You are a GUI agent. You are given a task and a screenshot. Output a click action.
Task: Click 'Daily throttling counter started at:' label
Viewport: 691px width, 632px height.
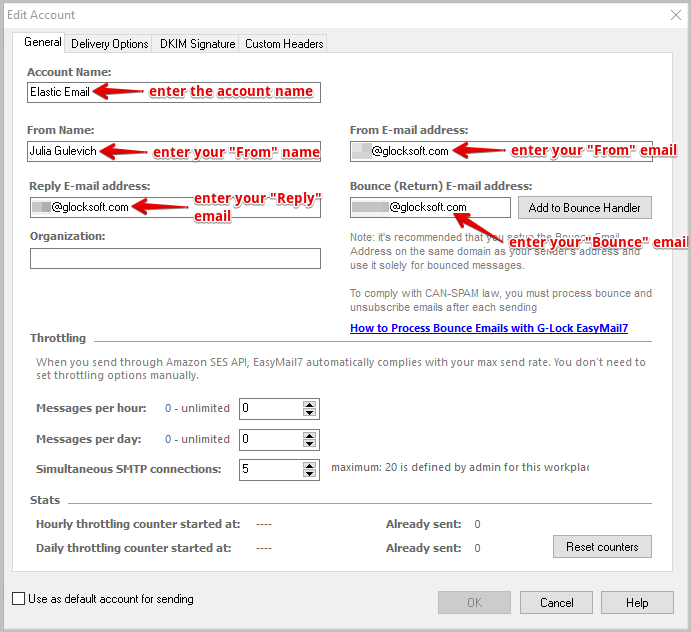pyautogui.click(x=134, y=548)
